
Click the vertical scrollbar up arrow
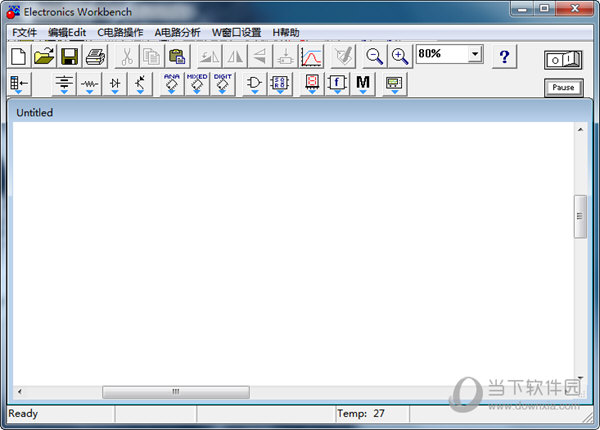[x=580, y=130]
